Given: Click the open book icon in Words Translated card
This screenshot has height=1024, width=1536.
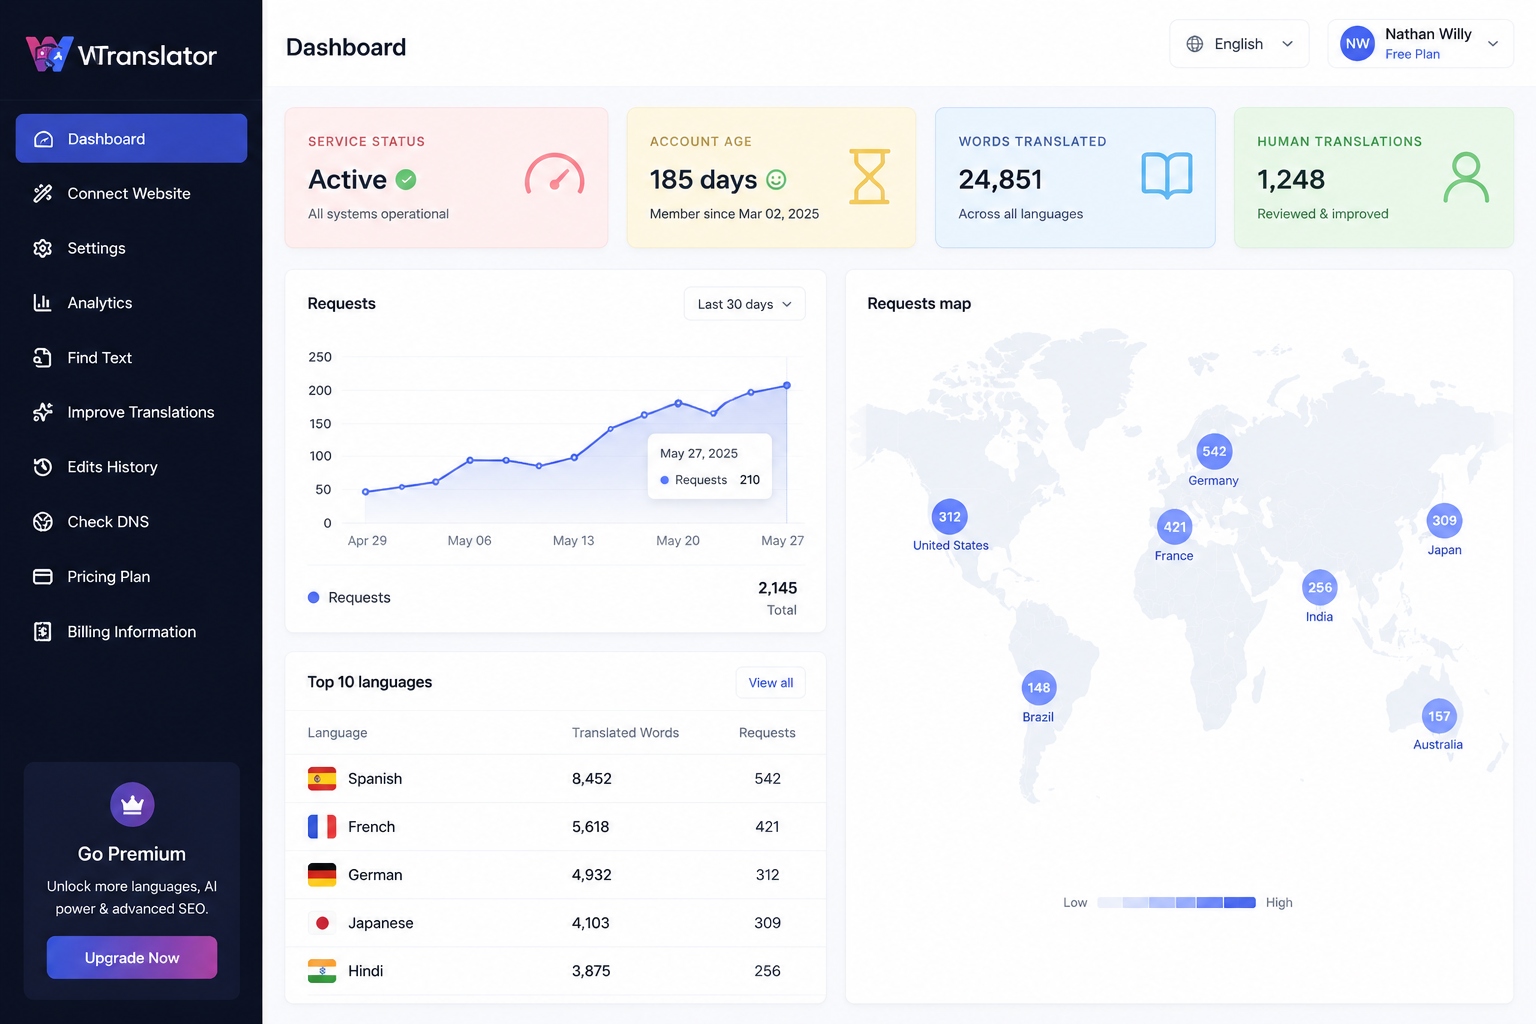Looking at the screenshot, I should (1167, 176).
